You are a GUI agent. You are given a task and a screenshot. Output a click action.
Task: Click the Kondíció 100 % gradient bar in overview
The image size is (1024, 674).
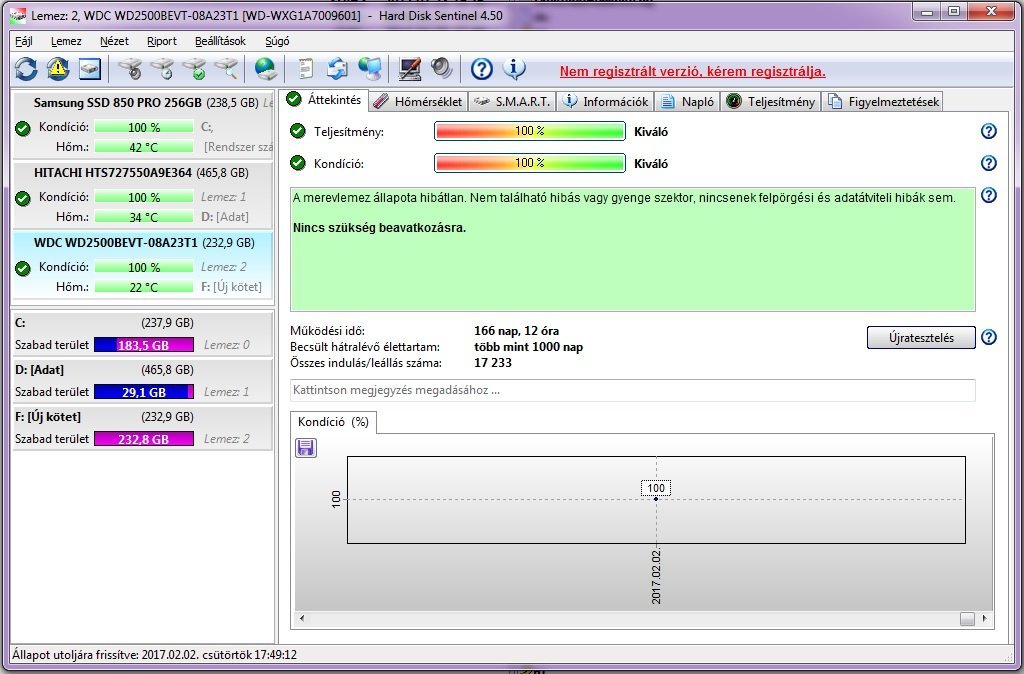pos(530,163)
